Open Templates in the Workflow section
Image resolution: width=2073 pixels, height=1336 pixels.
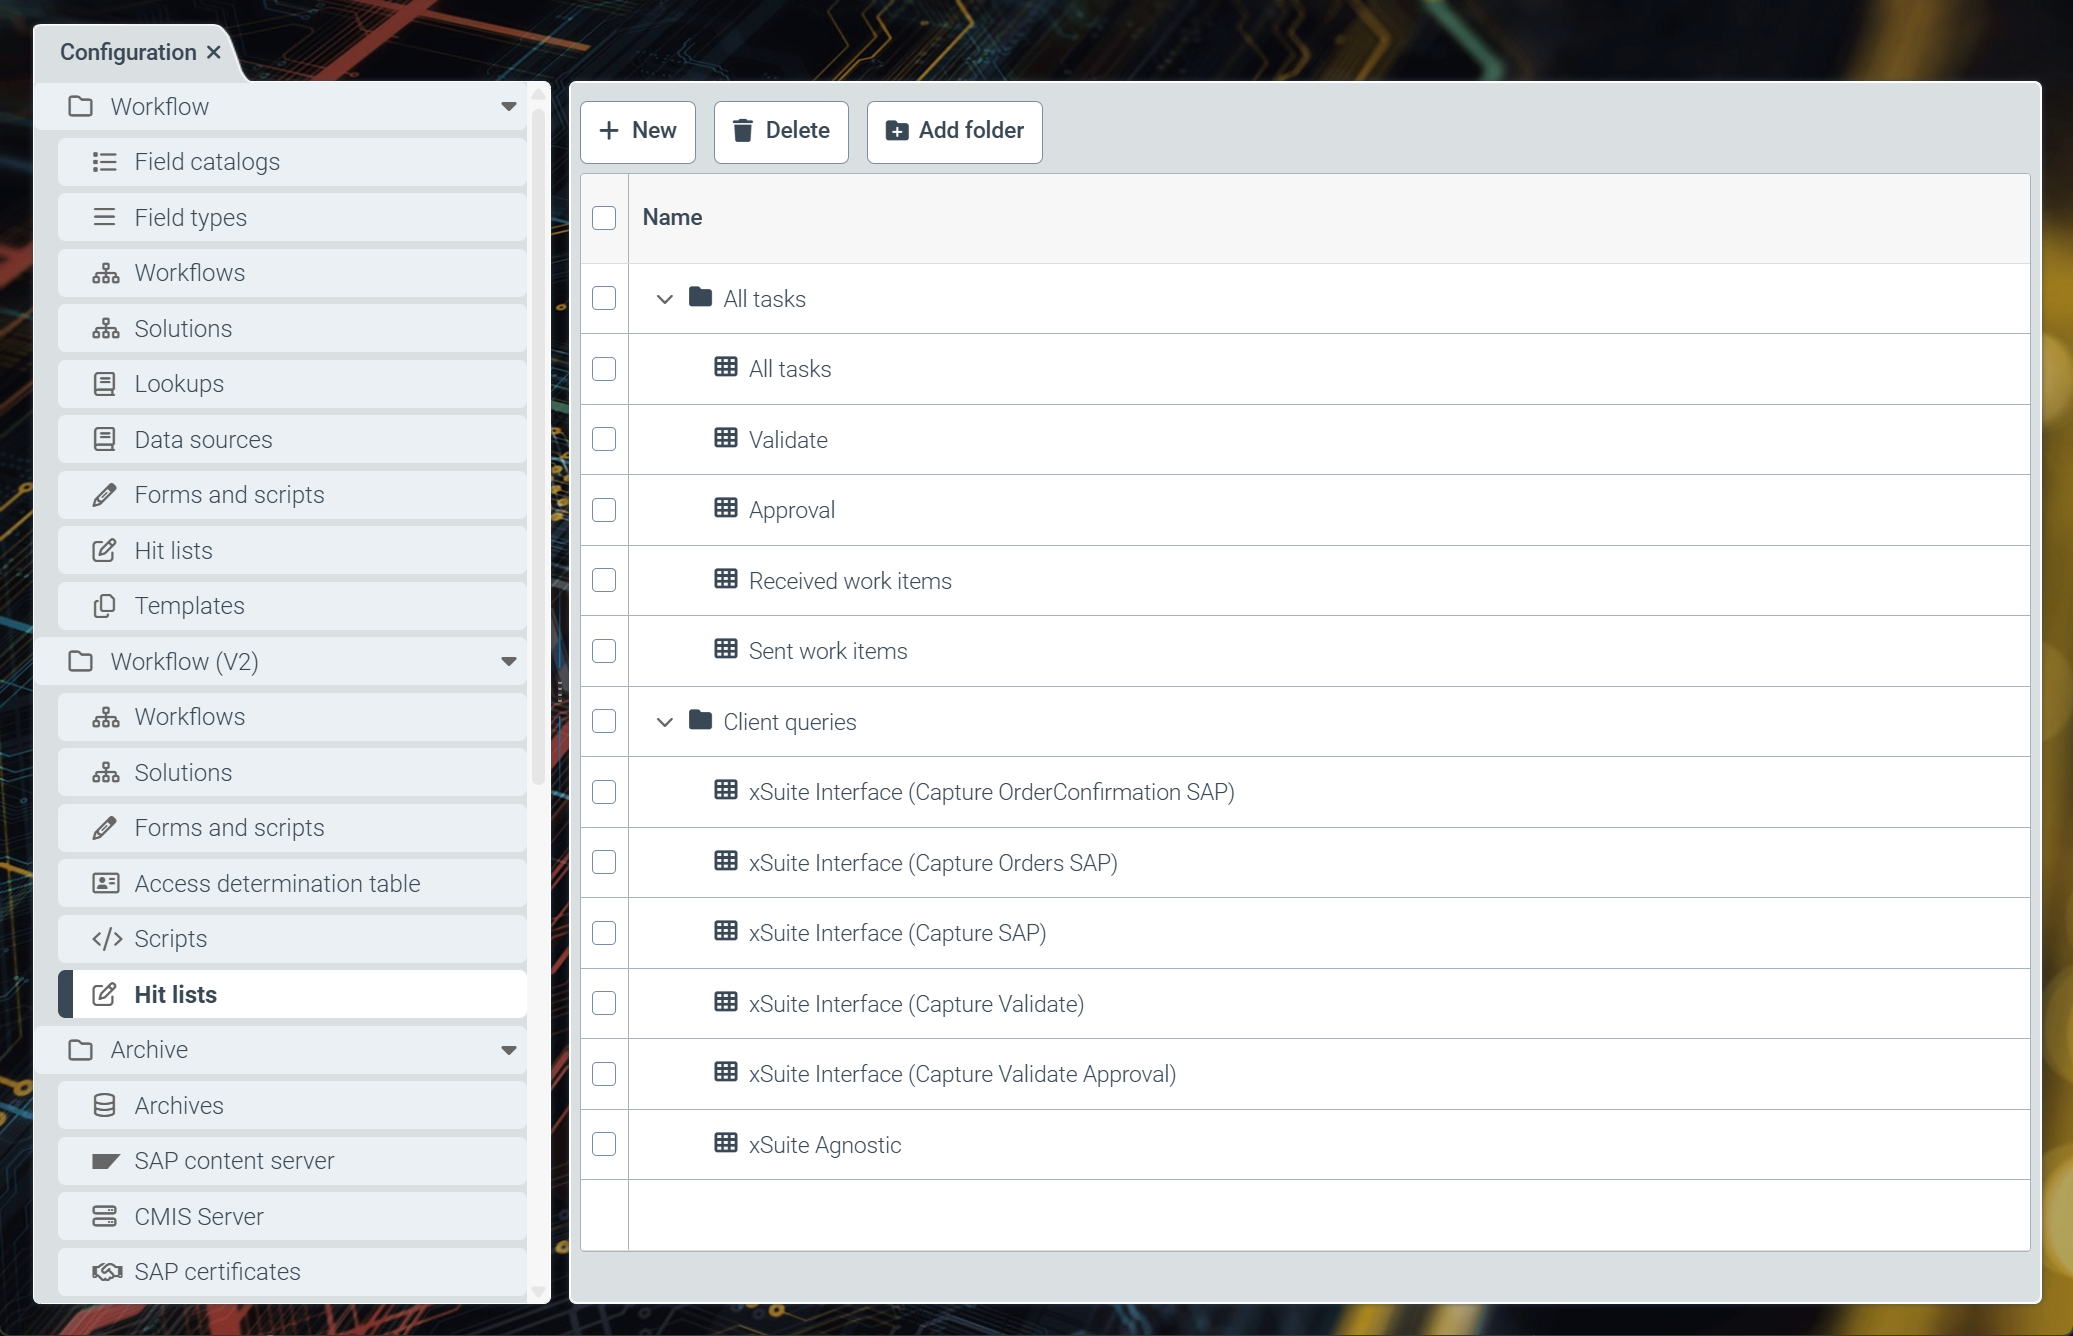pyautogui.click(x=189, y=606)
